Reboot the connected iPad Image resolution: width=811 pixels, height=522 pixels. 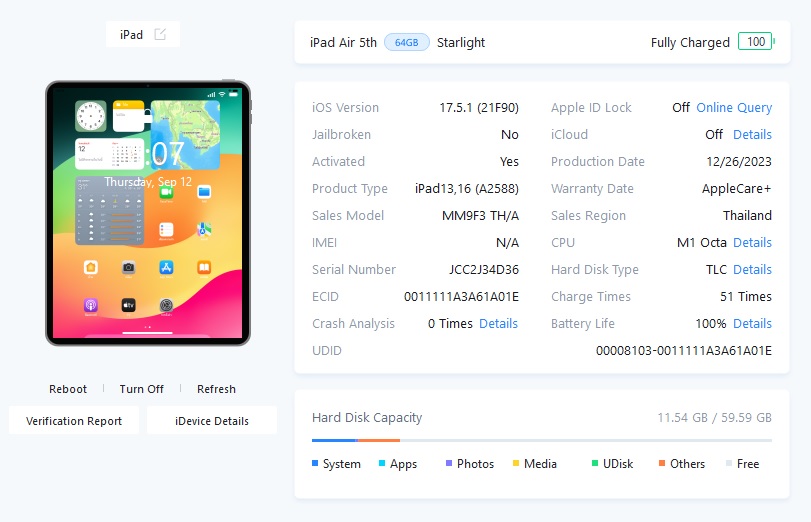[x=68, y=389]
